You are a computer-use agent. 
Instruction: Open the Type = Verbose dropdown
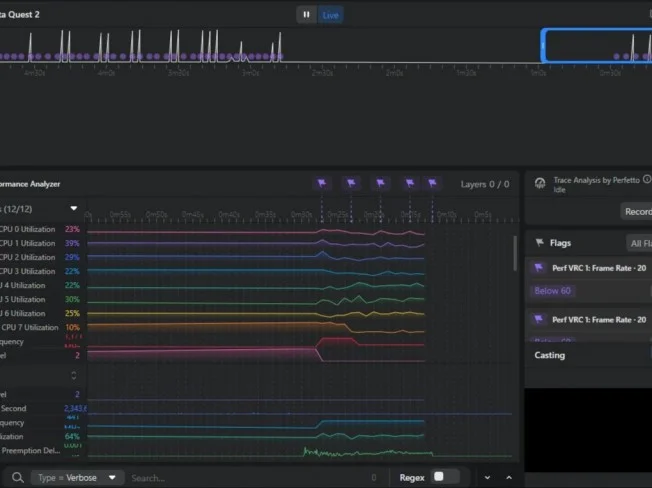(x=77, y=478)
